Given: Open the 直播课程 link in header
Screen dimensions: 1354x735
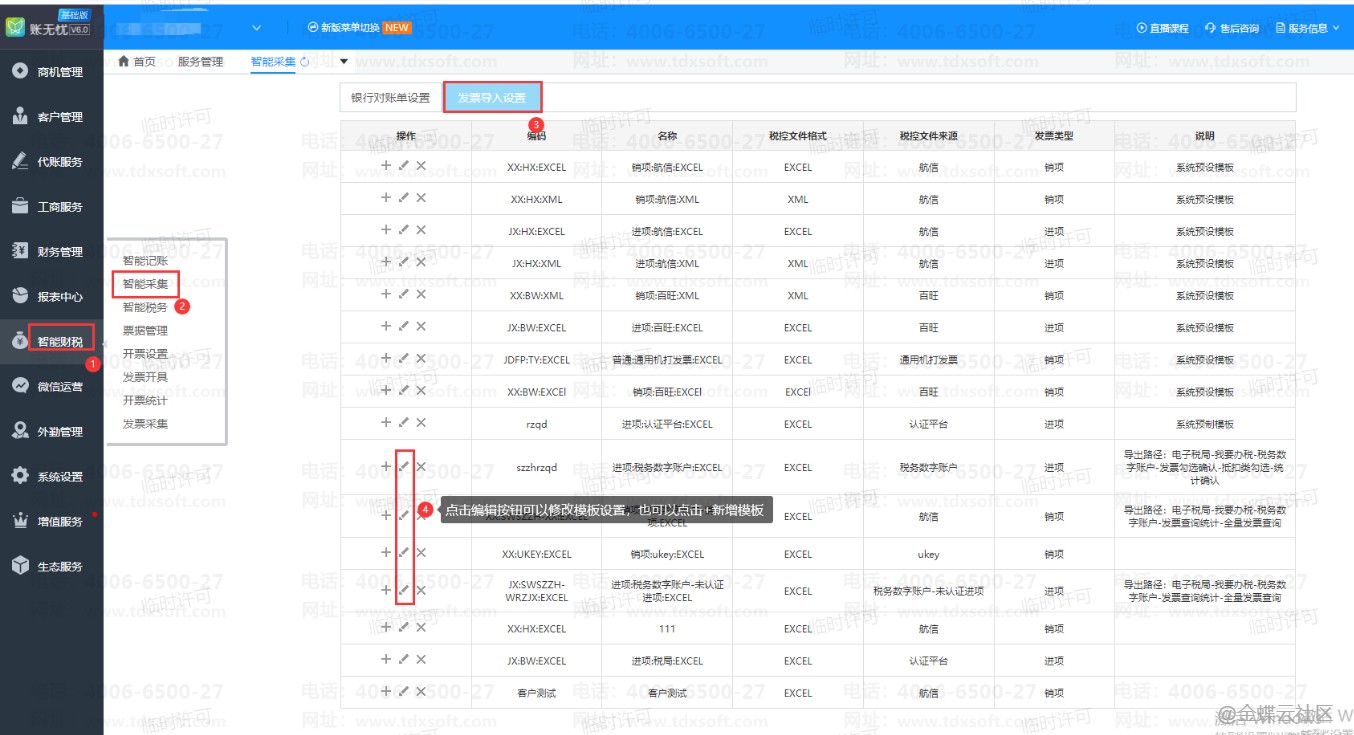Looking at the screenshot, I should point(1163,28).
